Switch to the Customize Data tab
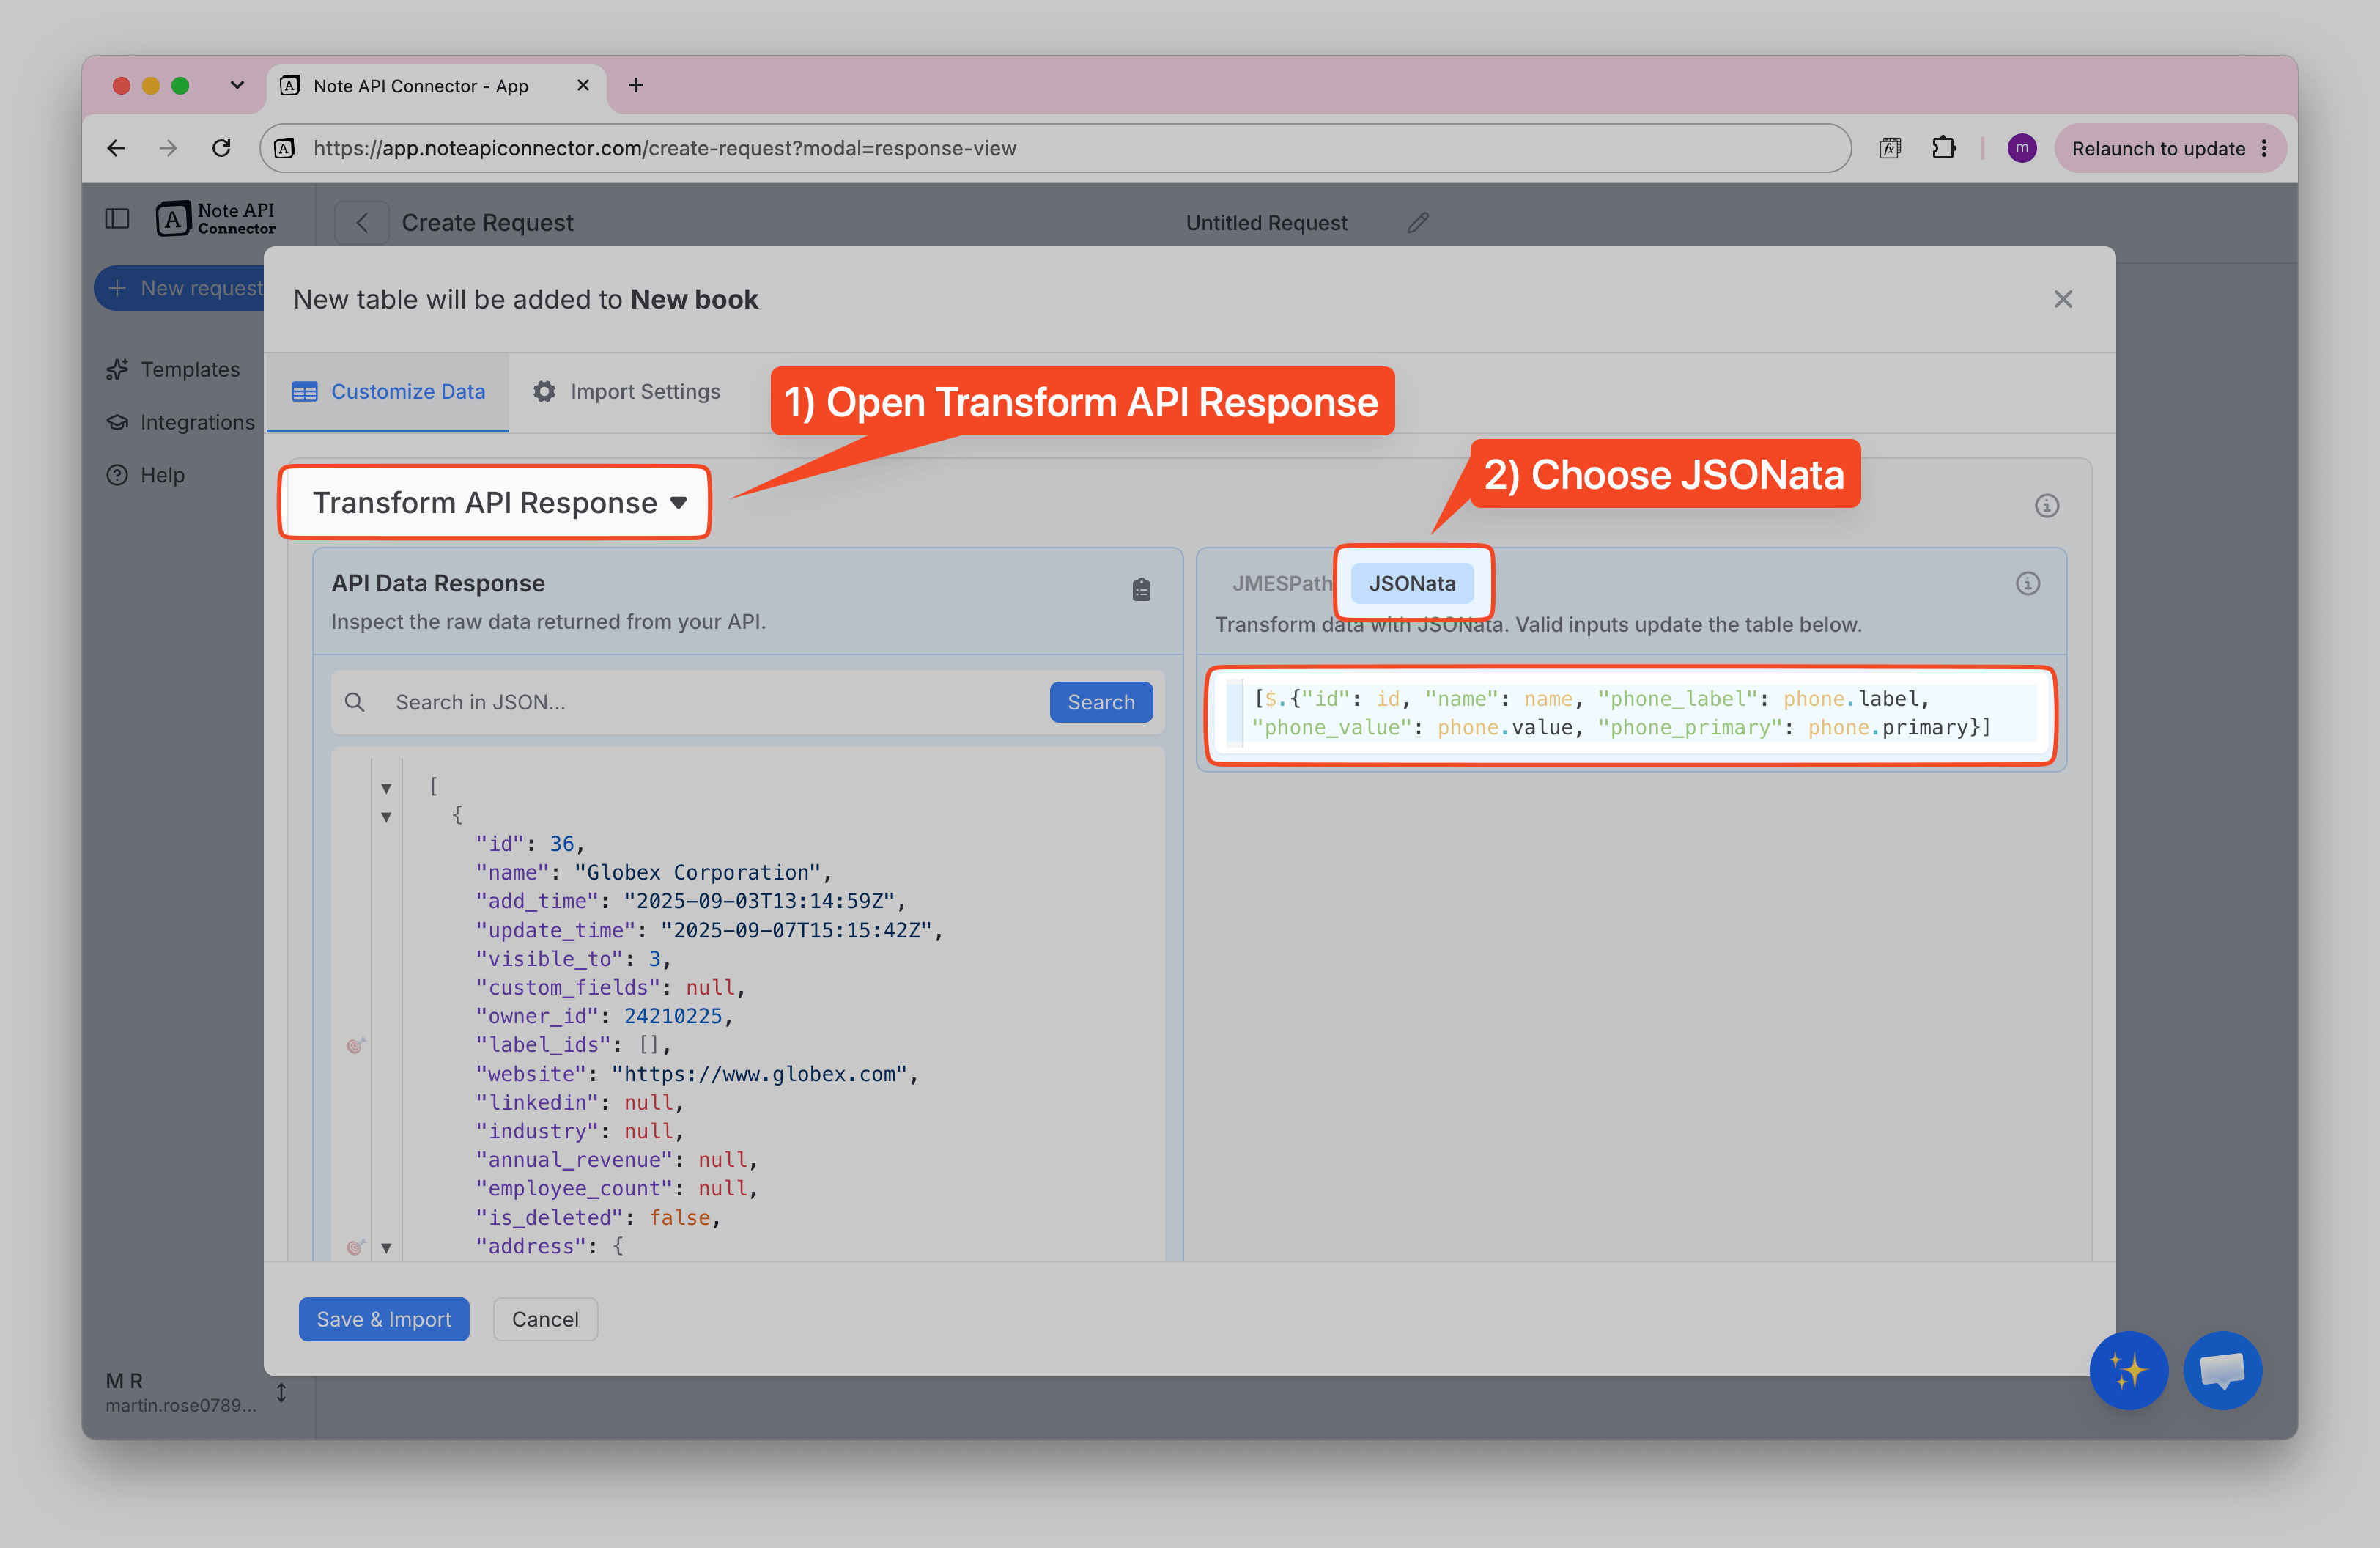2380x1548 pixels. 388,391
